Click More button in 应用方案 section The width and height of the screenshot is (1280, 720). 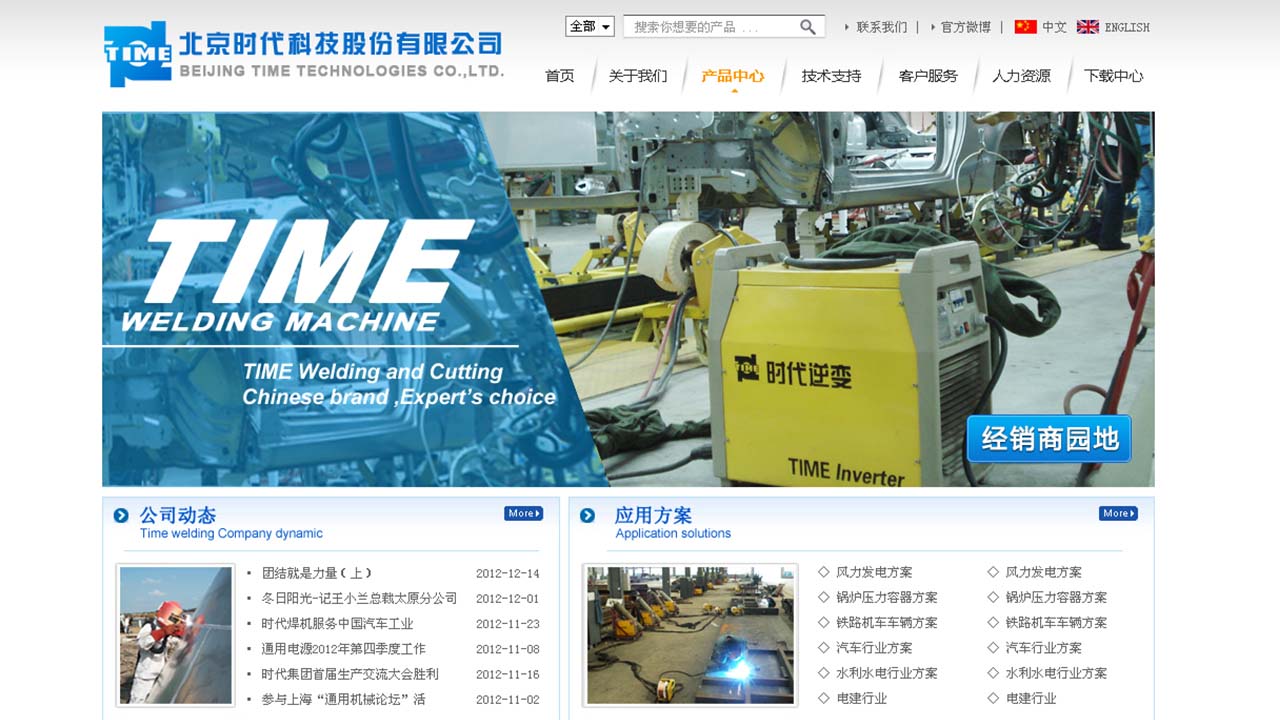pyautogui.click(x=1118, y=514)
